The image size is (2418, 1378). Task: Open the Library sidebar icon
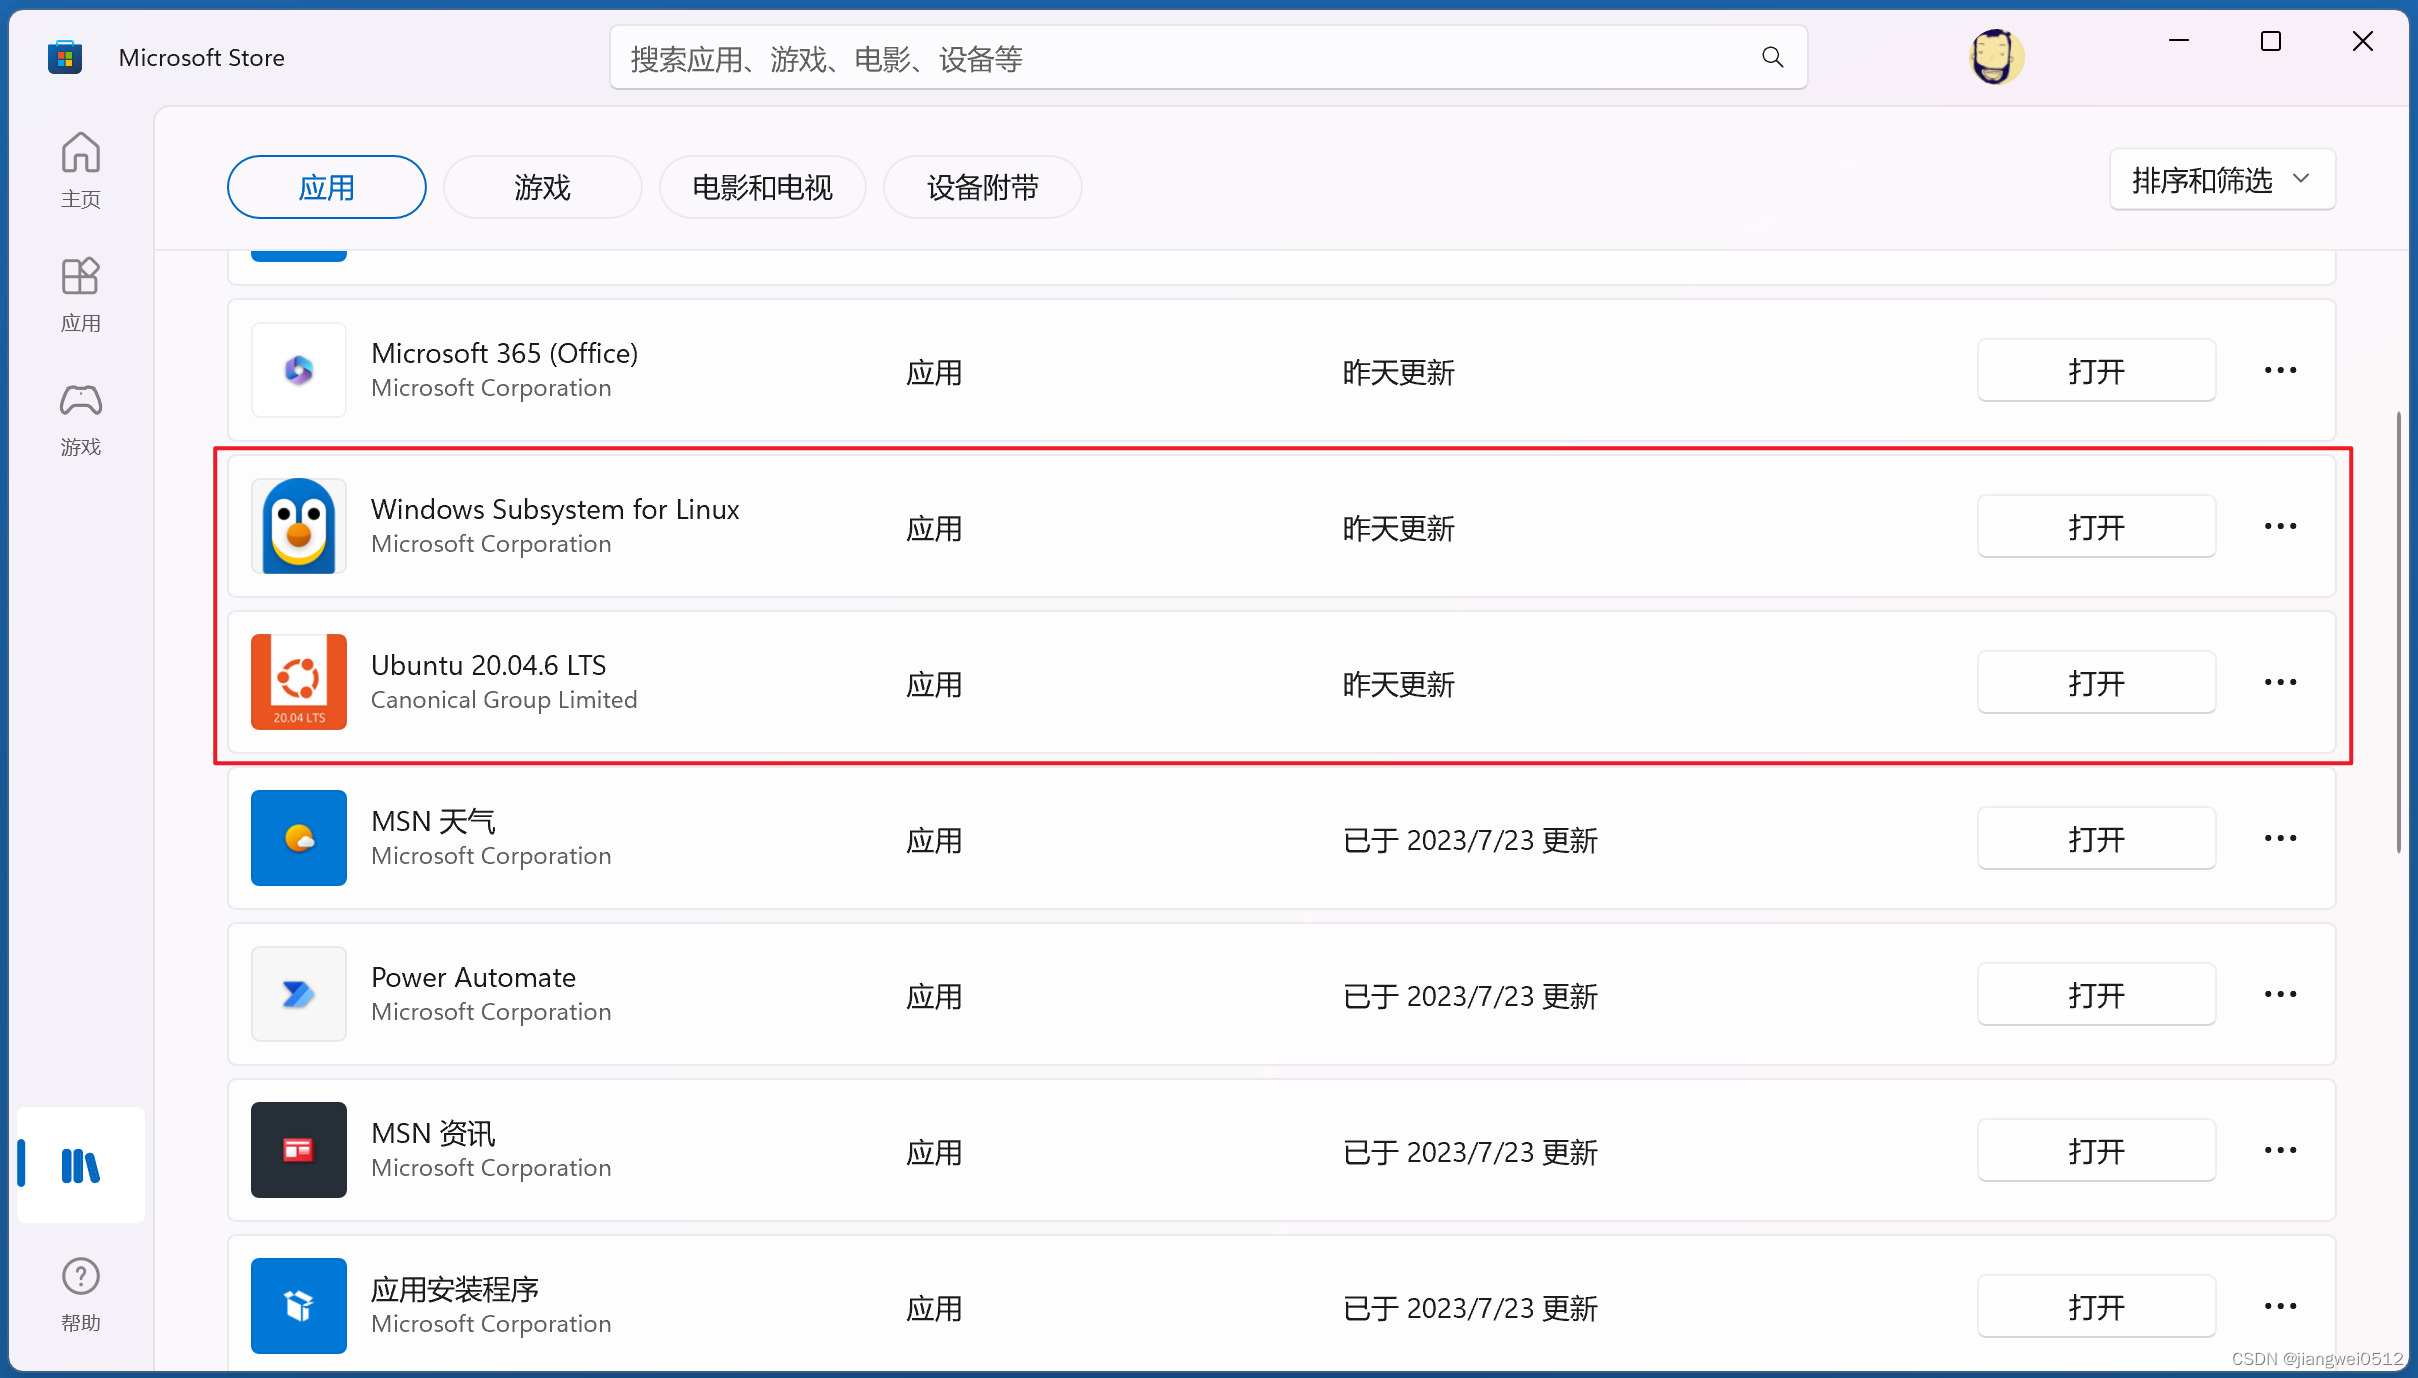point(80,1165)
